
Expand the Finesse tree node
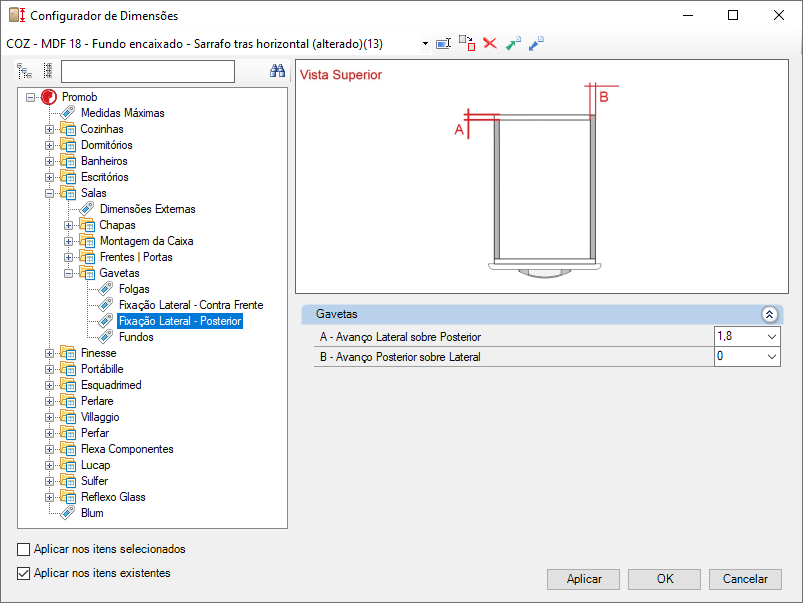coord(49,353)
